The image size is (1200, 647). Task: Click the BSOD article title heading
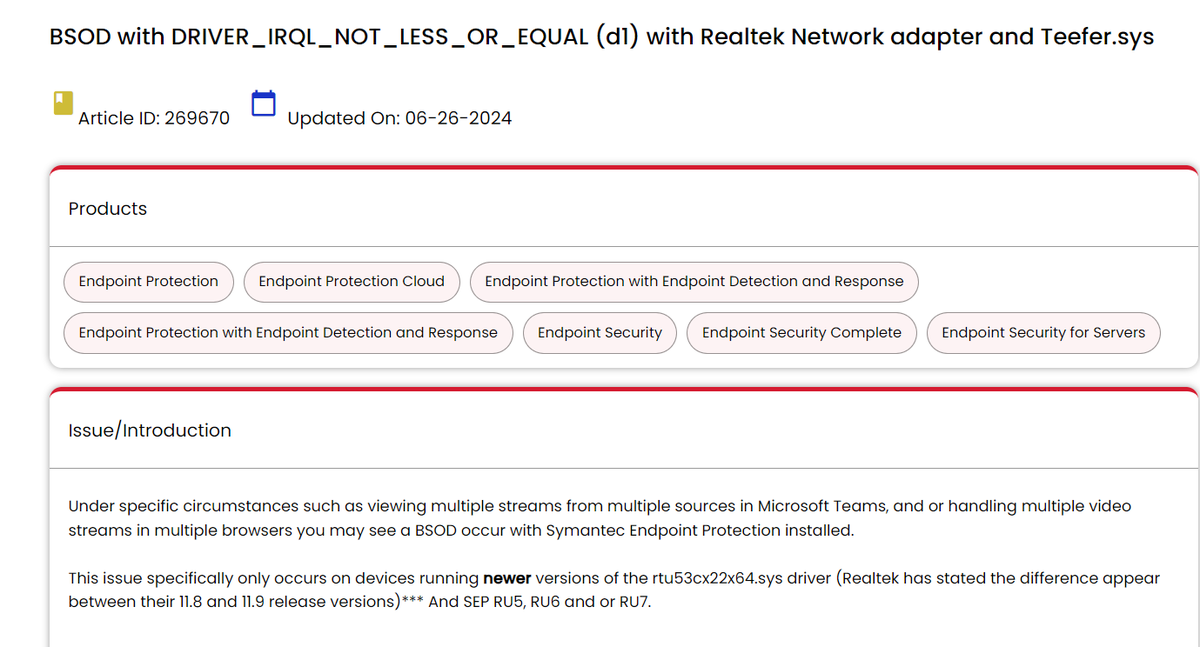click(601, 38)
